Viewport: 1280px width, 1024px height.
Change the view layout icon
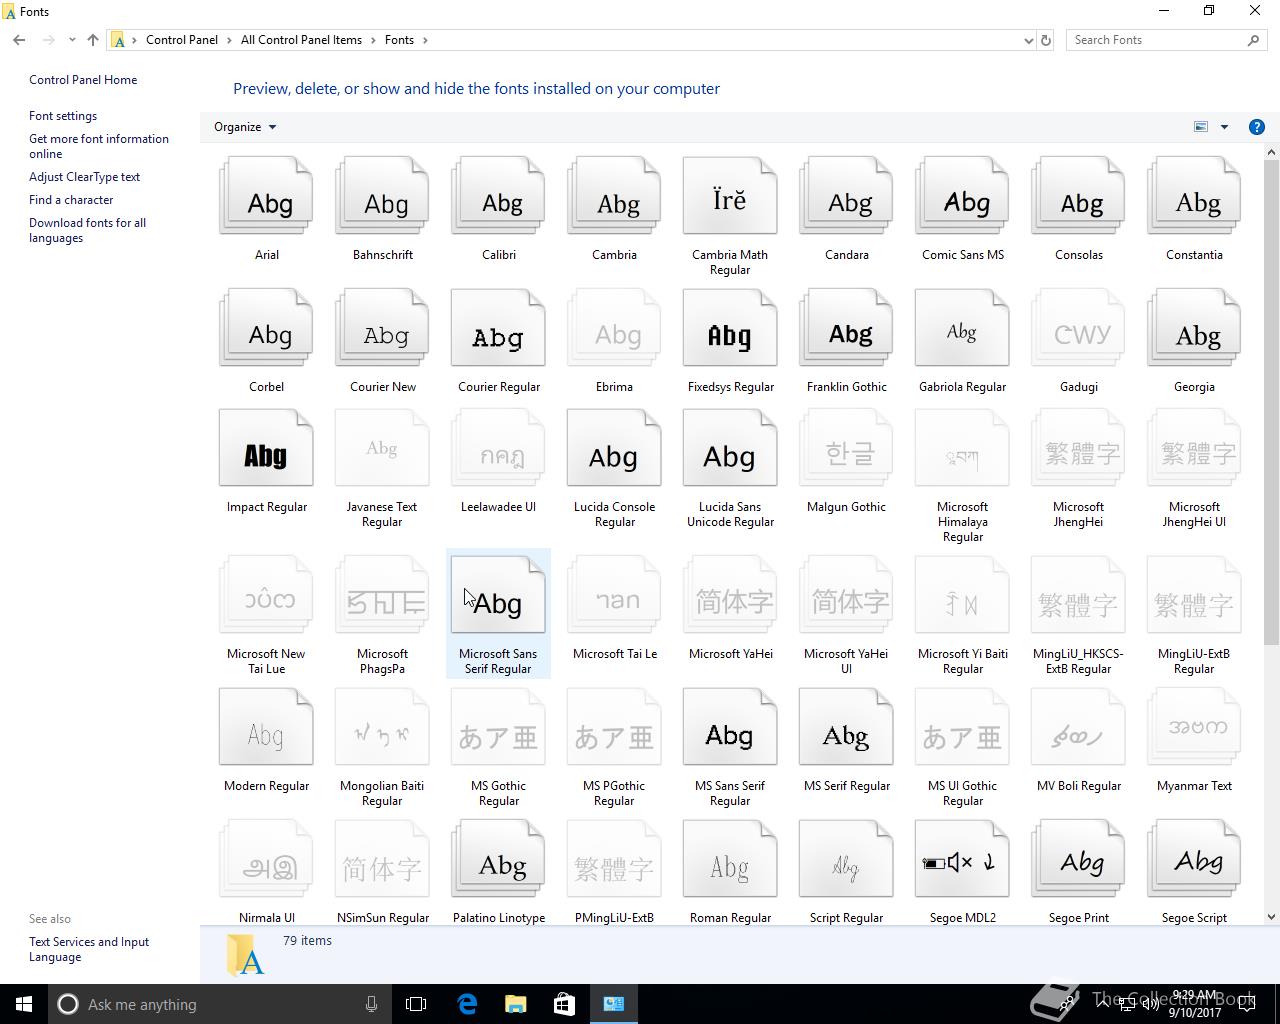tap(1201, 127)
